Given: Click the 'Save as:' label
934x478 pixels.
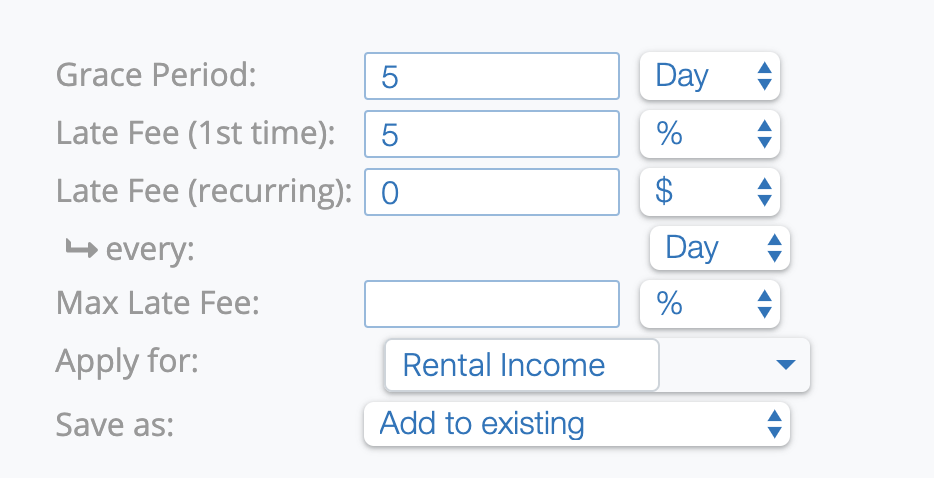Looking at the screenshot, I should (x=115, y=424).
